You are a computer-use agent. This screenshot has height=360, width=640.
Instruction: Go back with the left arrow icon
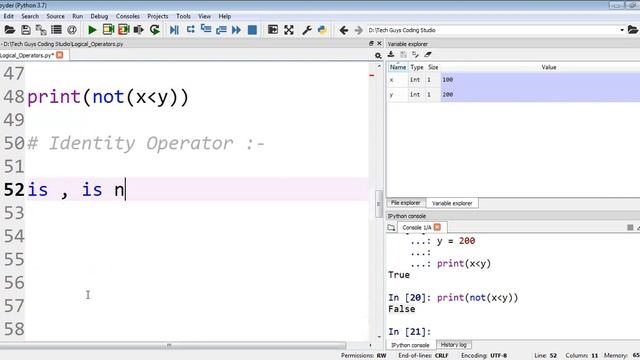coord(344,30)
